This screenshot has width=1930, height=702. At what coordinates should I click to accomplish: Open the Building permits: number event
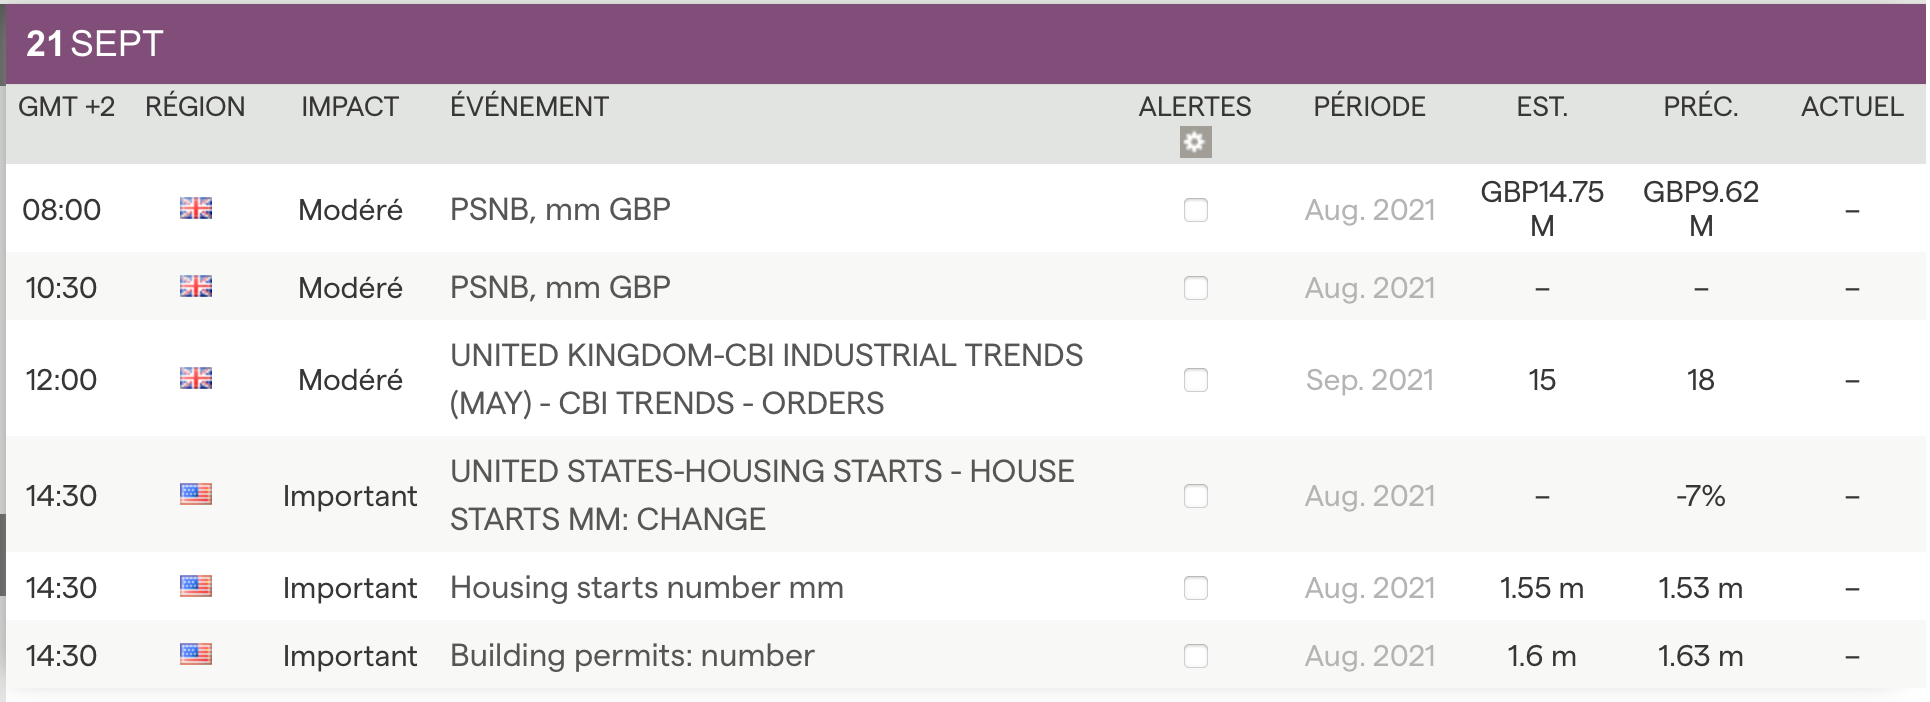[x=632, y=656]
